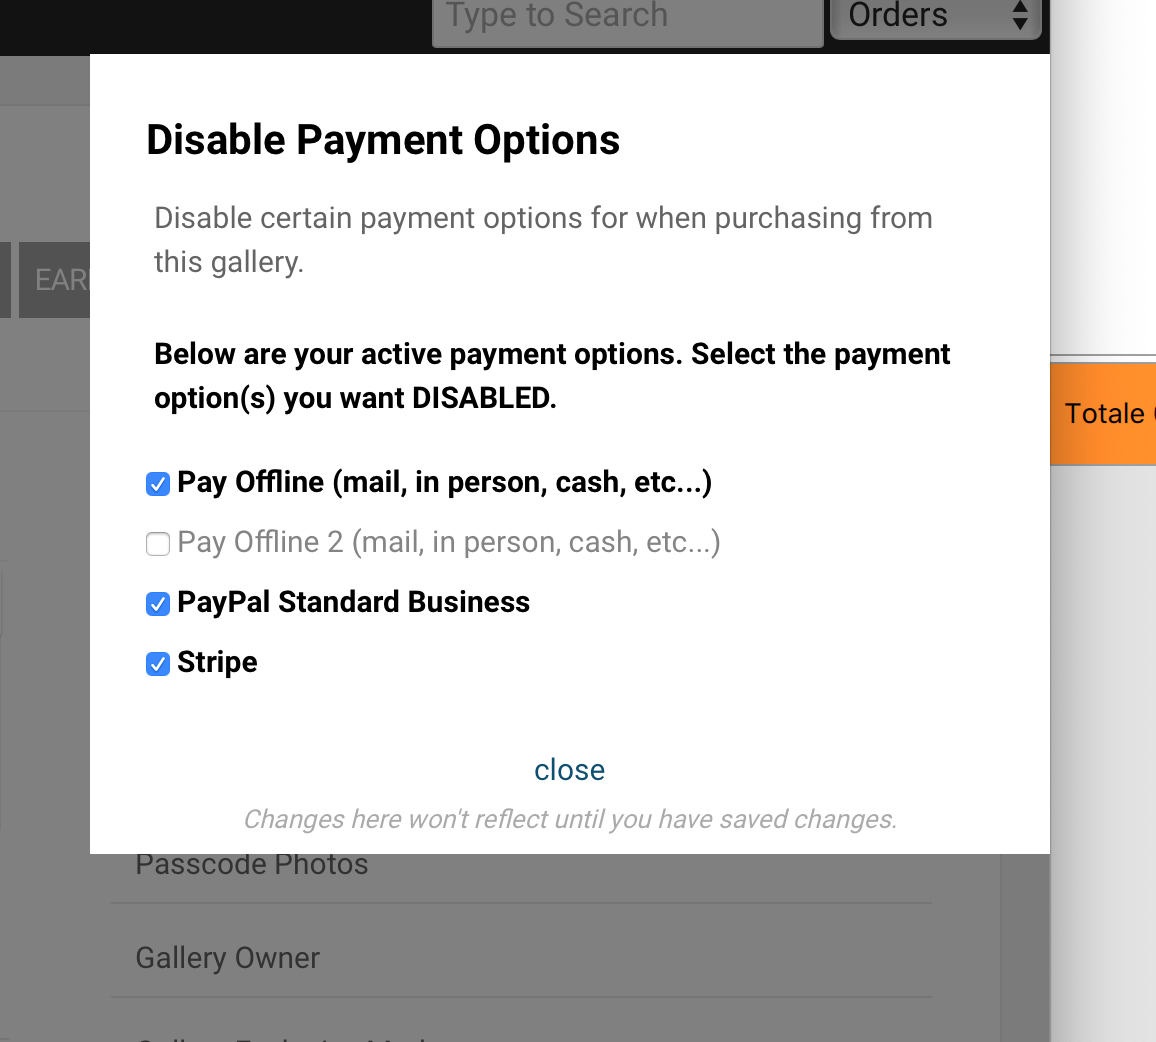
Task: Click the saved changes notice text
Action: tap(570, 819)
